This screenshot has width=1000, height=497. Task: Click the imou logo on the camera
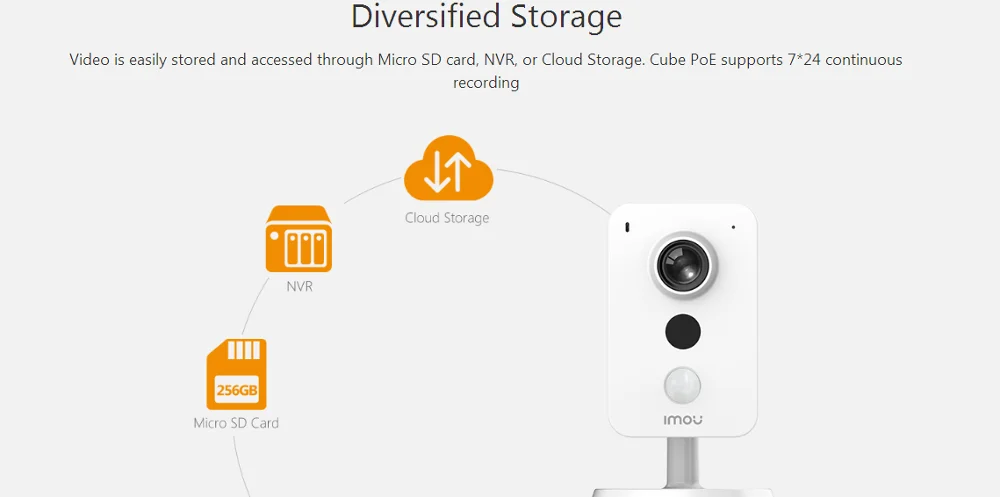(x=683, y=420)
